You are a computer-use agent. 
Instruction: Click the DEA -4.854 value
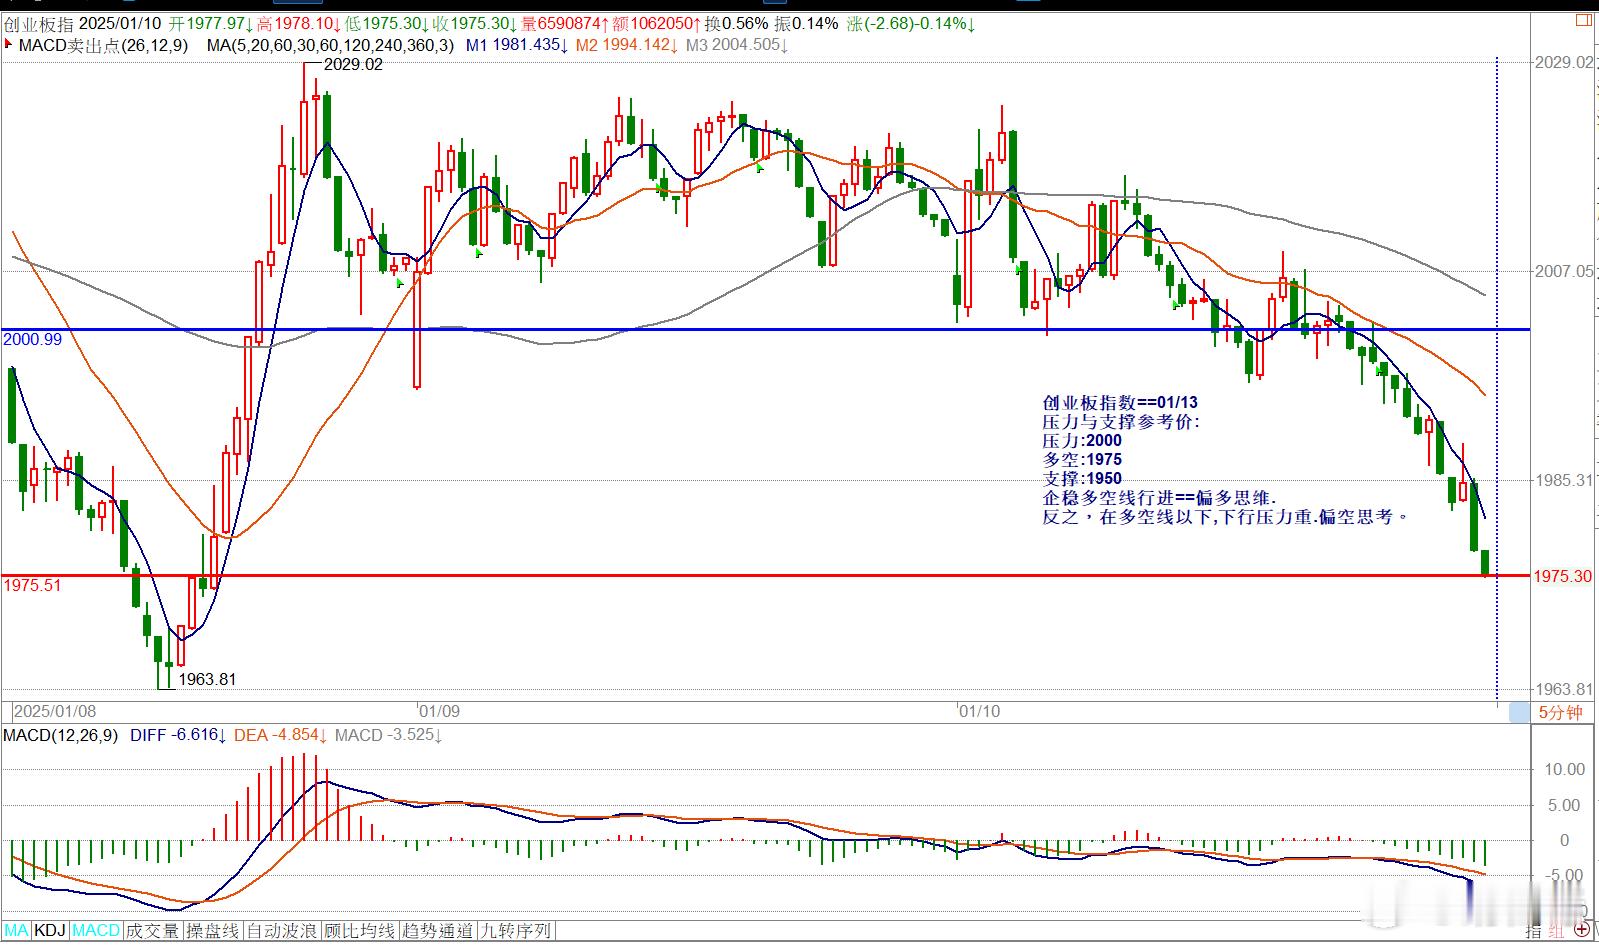(x=281, y=735)
